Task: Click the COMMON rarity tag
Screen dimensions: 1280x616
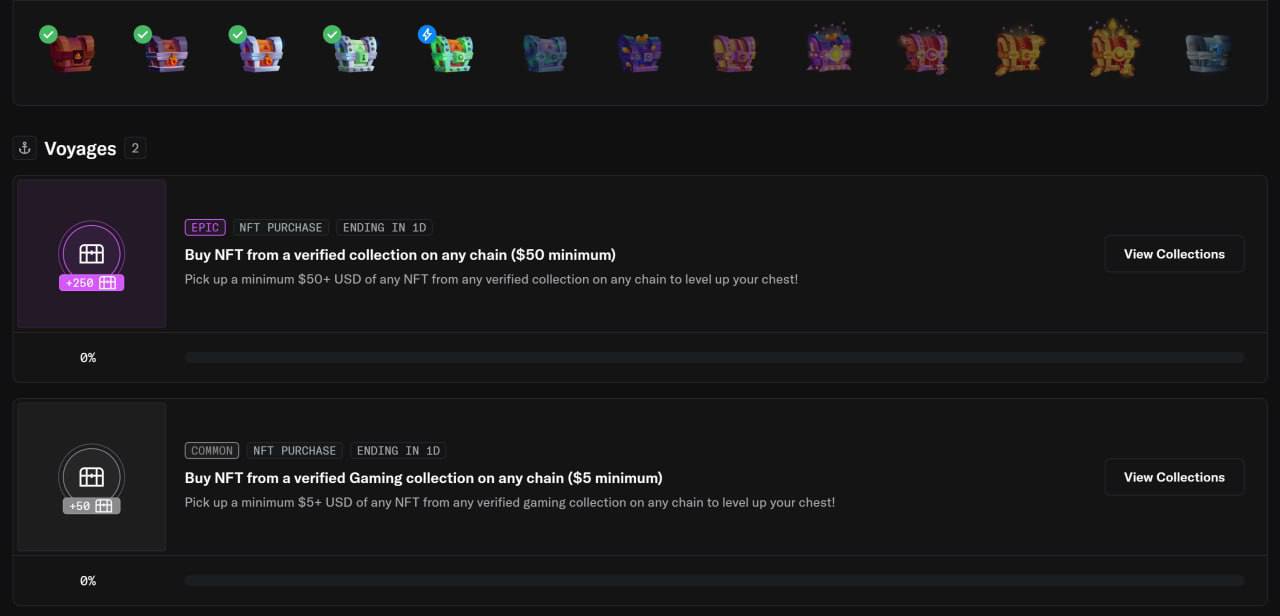Action: pyautogui.click(x=212, y=451)
